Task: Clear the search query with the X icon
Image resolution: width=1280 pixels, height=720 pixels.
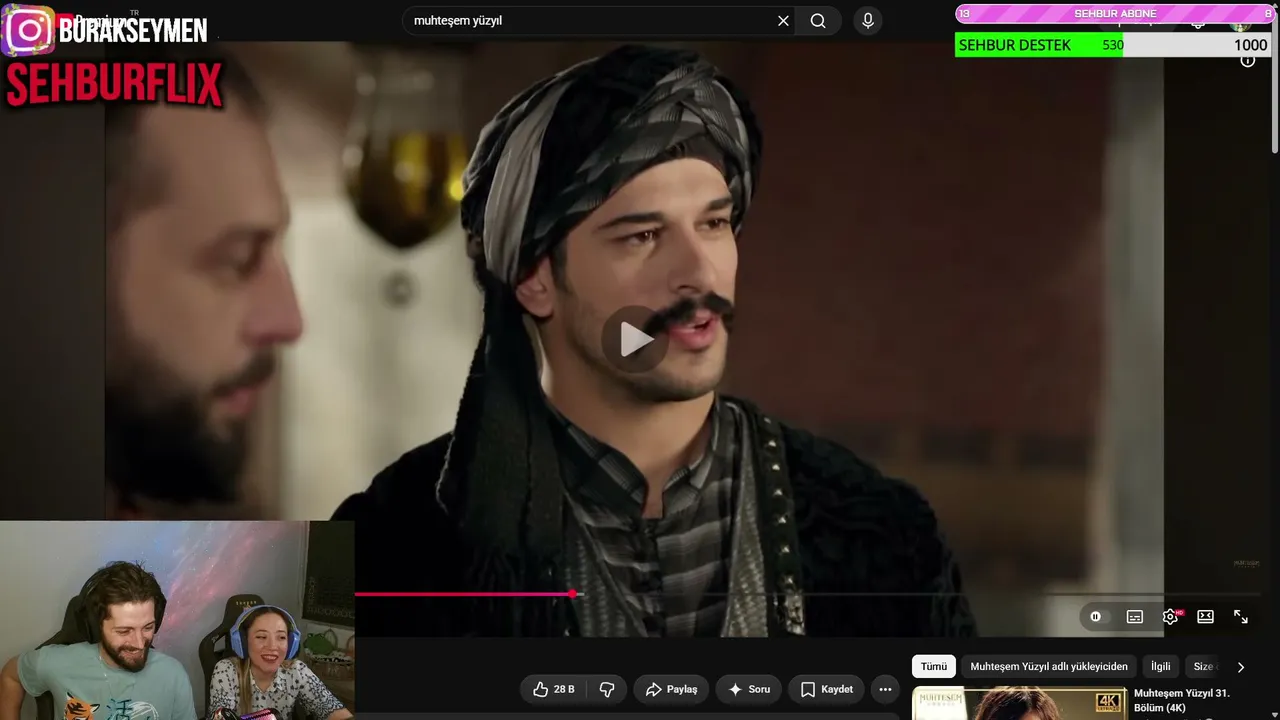Action: (x=783, y=21)
